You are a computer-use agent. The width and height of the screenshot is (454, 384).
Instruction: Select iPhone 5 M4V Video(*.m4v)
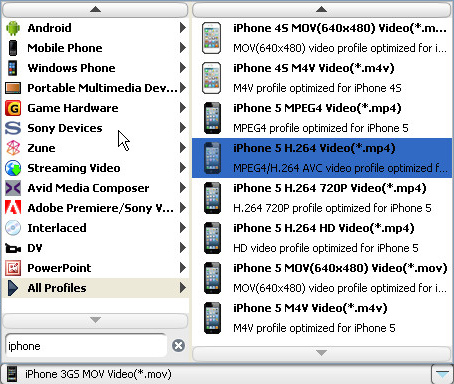322,318
